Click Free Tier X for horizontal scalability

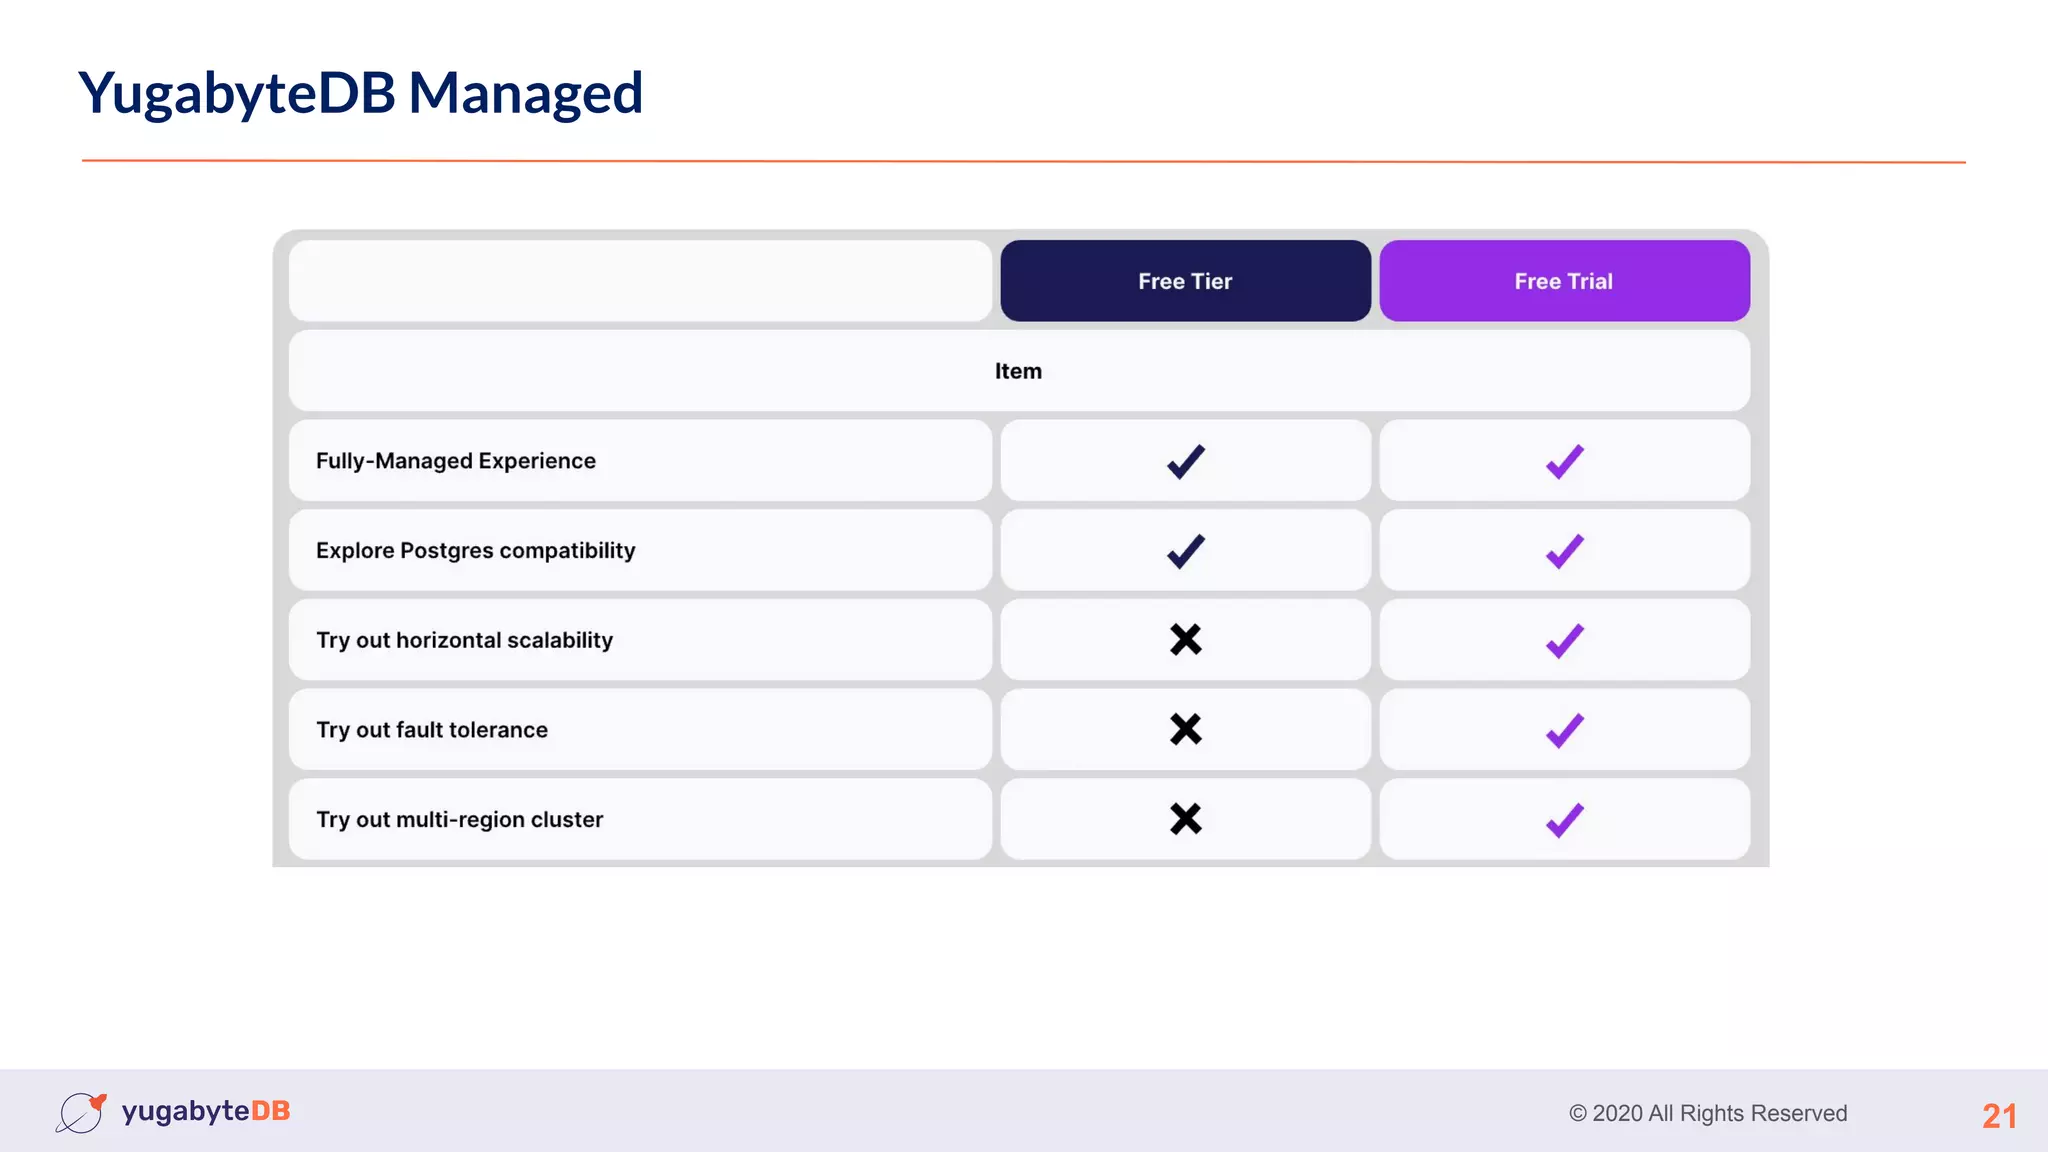pyautogui.click(x=1185, y=640)
